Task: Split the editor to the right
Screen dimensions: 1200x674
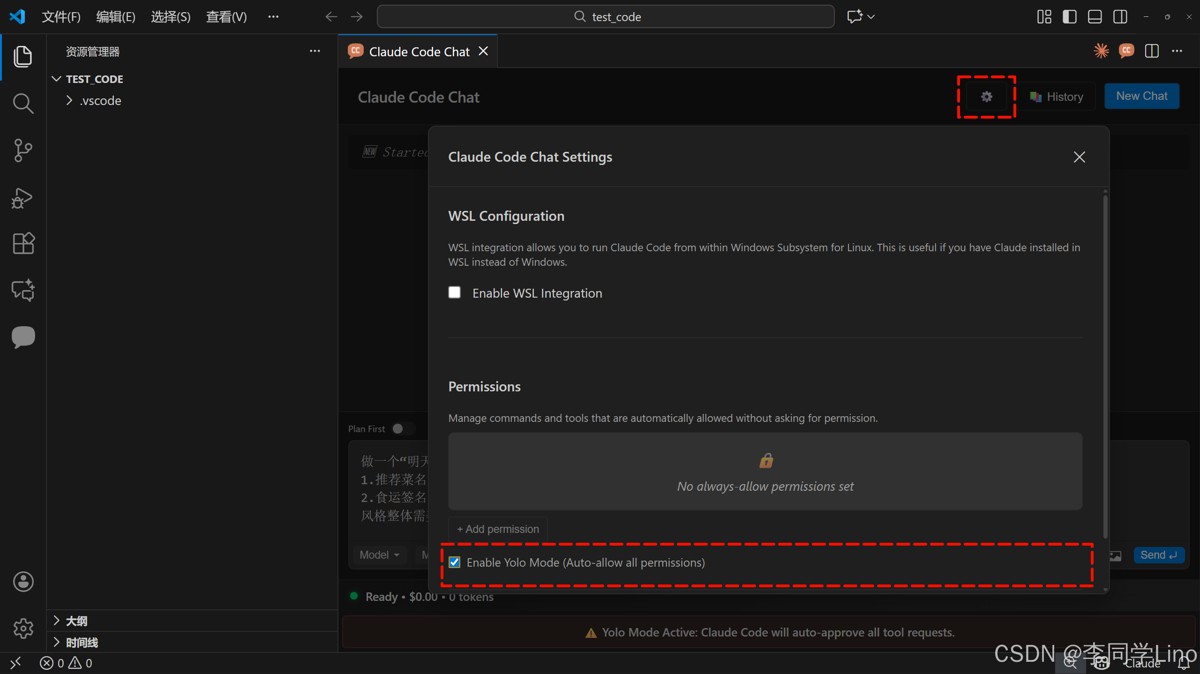Action: [1152, 51]
